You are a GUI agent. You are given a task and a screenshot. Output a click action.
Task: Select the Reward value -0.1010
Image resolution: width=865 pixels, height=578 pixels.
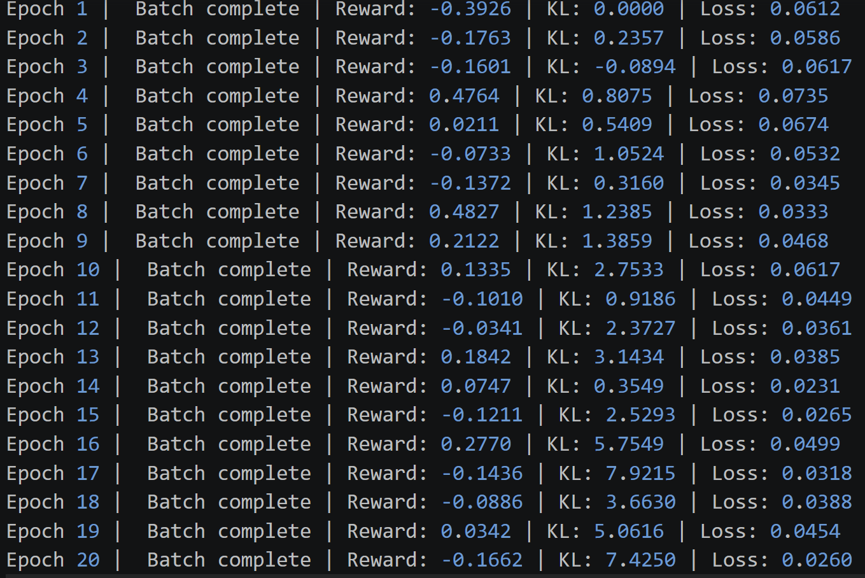(482, 299)
